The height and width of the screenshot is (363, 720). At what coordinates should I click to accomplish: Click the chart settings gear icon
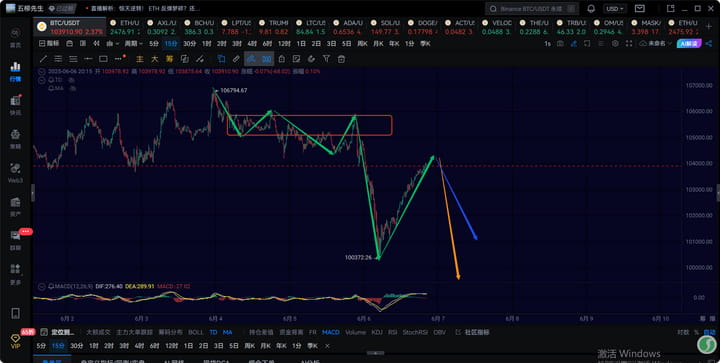pos(615,44)
